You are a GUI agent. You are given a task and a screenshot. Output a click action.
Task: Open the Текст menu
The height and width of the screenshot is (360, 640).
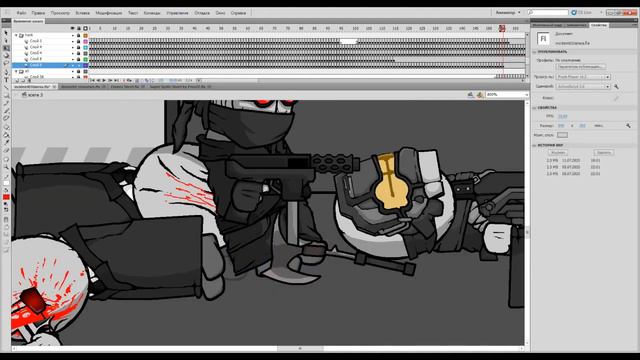(133, 13)
